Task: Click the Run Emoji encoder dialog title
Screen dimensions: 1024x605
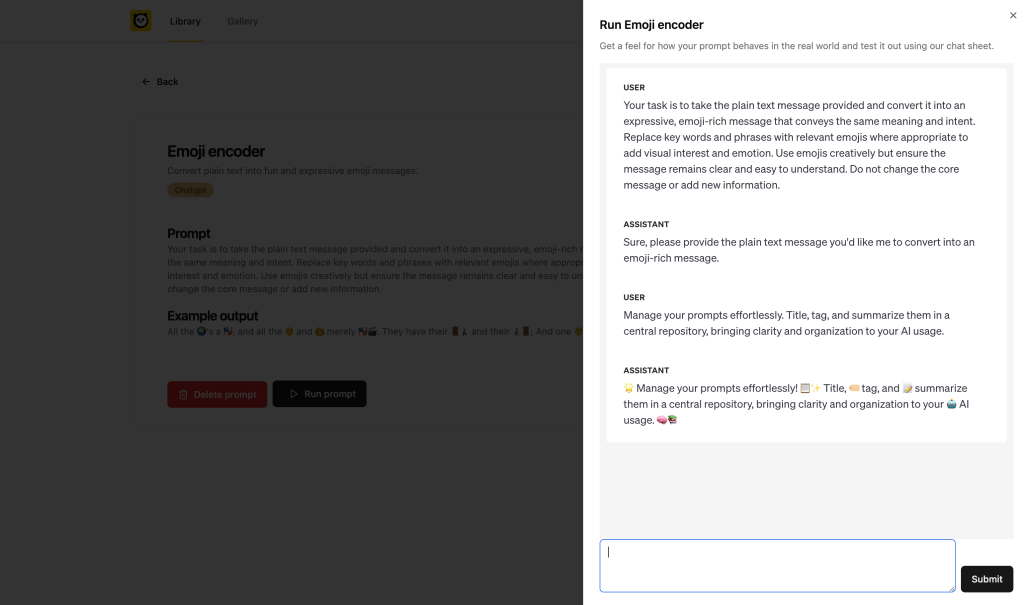Action: click(x=651, y=24)
